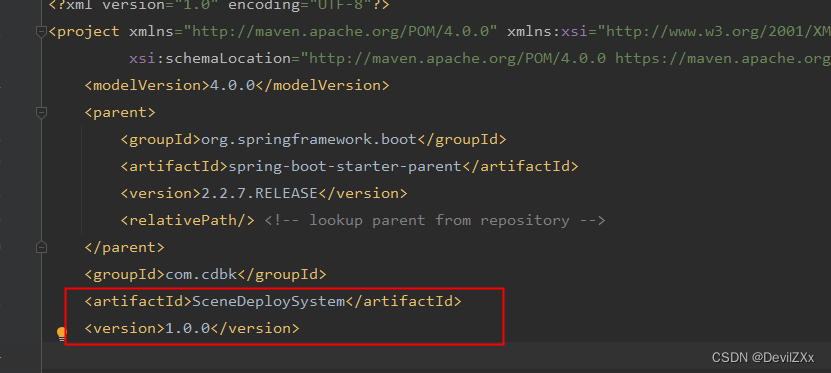
Task: Click spring-boot-starter-parent artifactId text
Action: pos(349,166)
